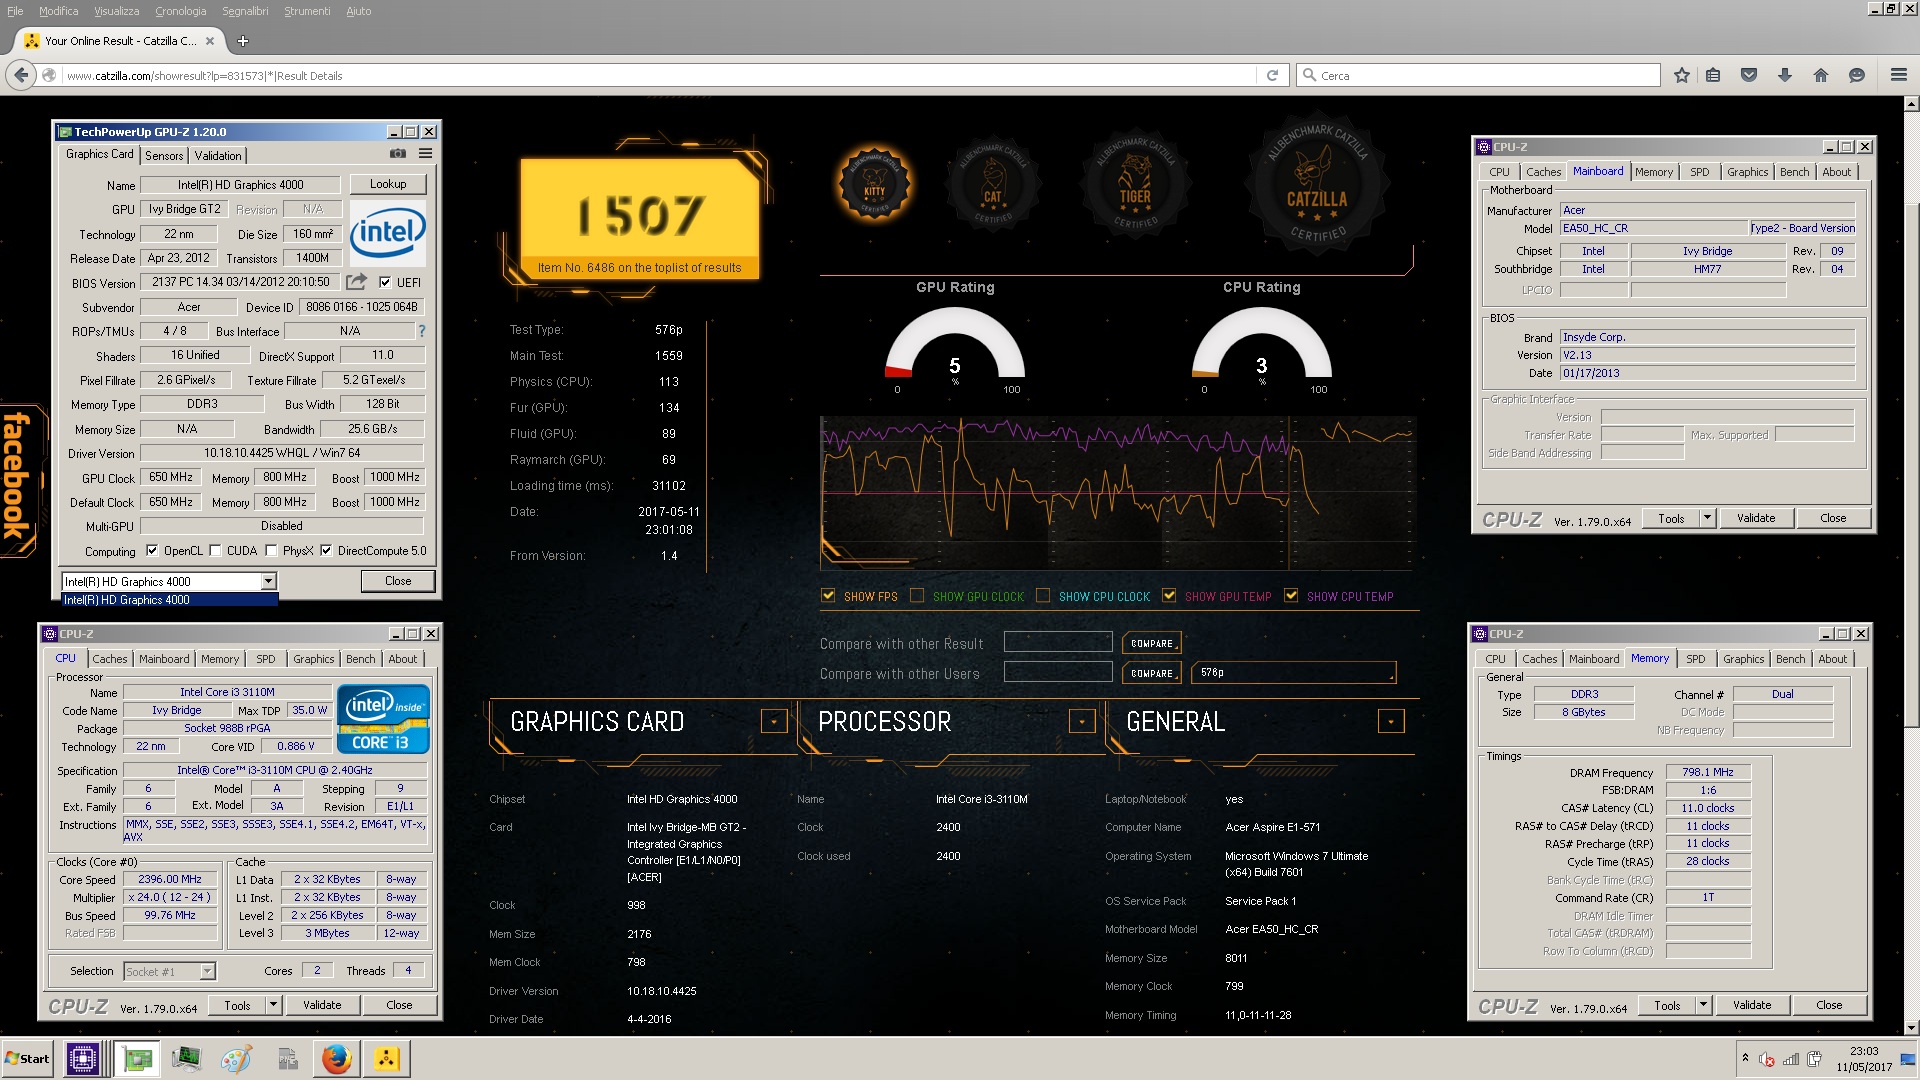Image resolution: width=1920 pixels, height=1080 pixels.
Task: Click the GPU-Z screenshot camera icon
Action: point(398,154)
